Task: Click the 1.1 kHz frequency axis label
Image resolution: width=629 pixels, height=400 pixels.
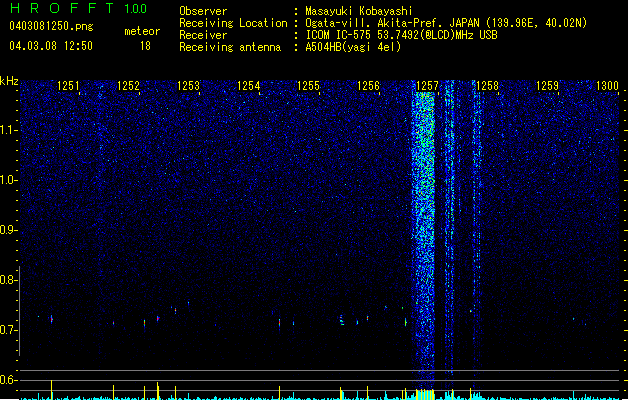Action: point(8,130)
